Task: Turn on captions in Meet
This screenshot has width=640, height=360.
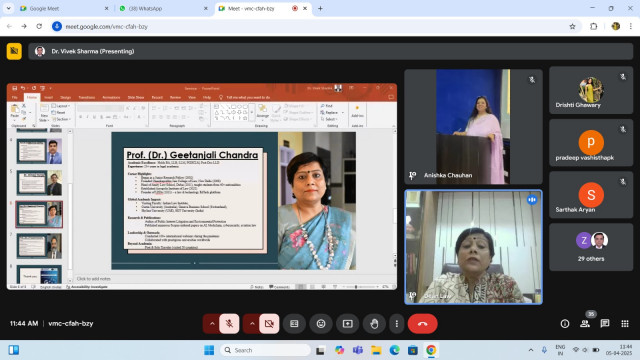Action: click(294, 324)
